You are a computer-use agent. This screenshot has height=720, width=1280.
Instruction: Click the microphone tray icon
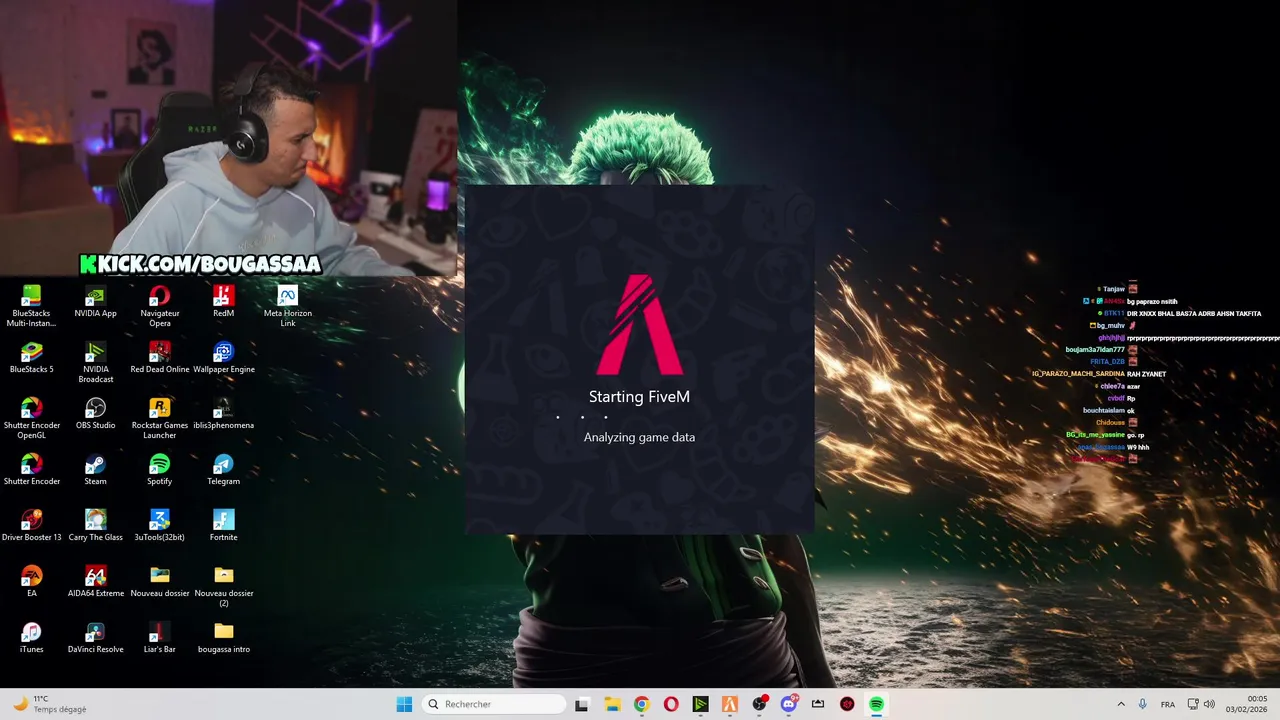click(x=1142, y=704)
